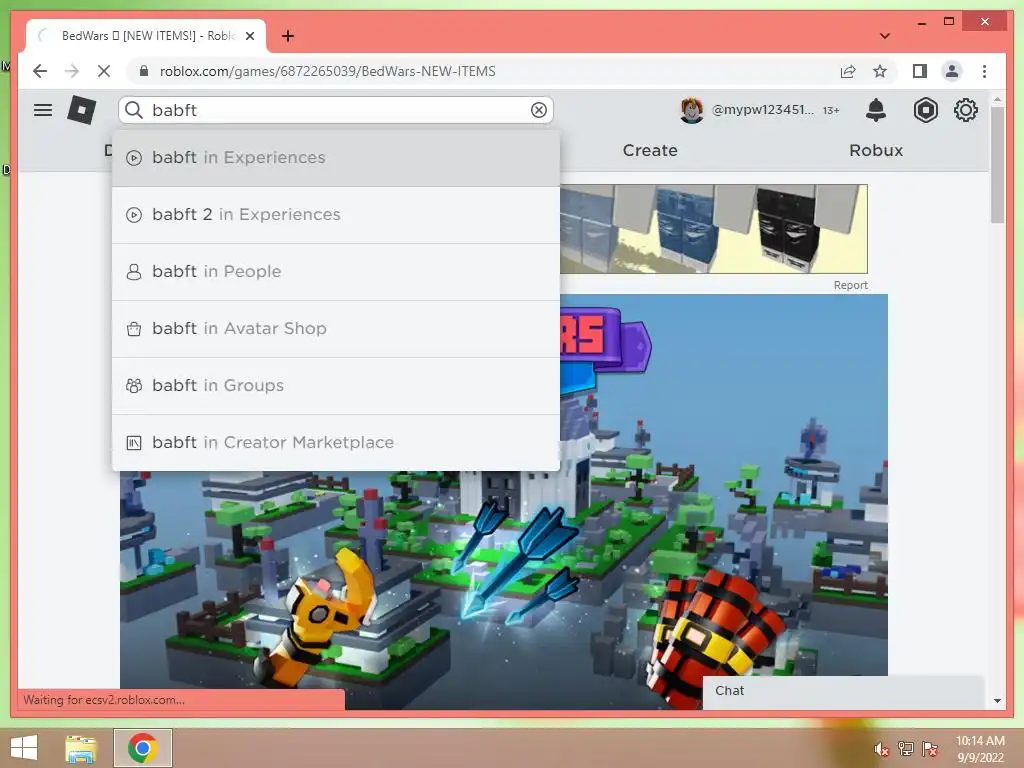1024x768 pixels.
Task: View site info via padlock icon
Action: (x=144, y=71)
